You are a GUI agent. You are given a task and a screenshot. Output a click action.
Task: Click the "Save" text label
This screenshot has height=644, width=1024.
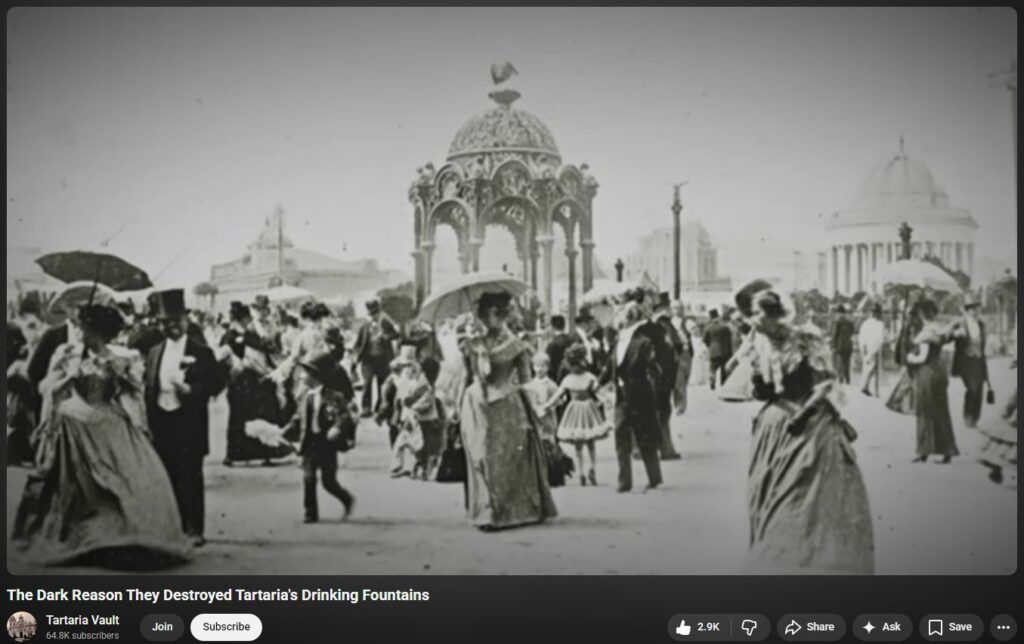click(960, 627)
